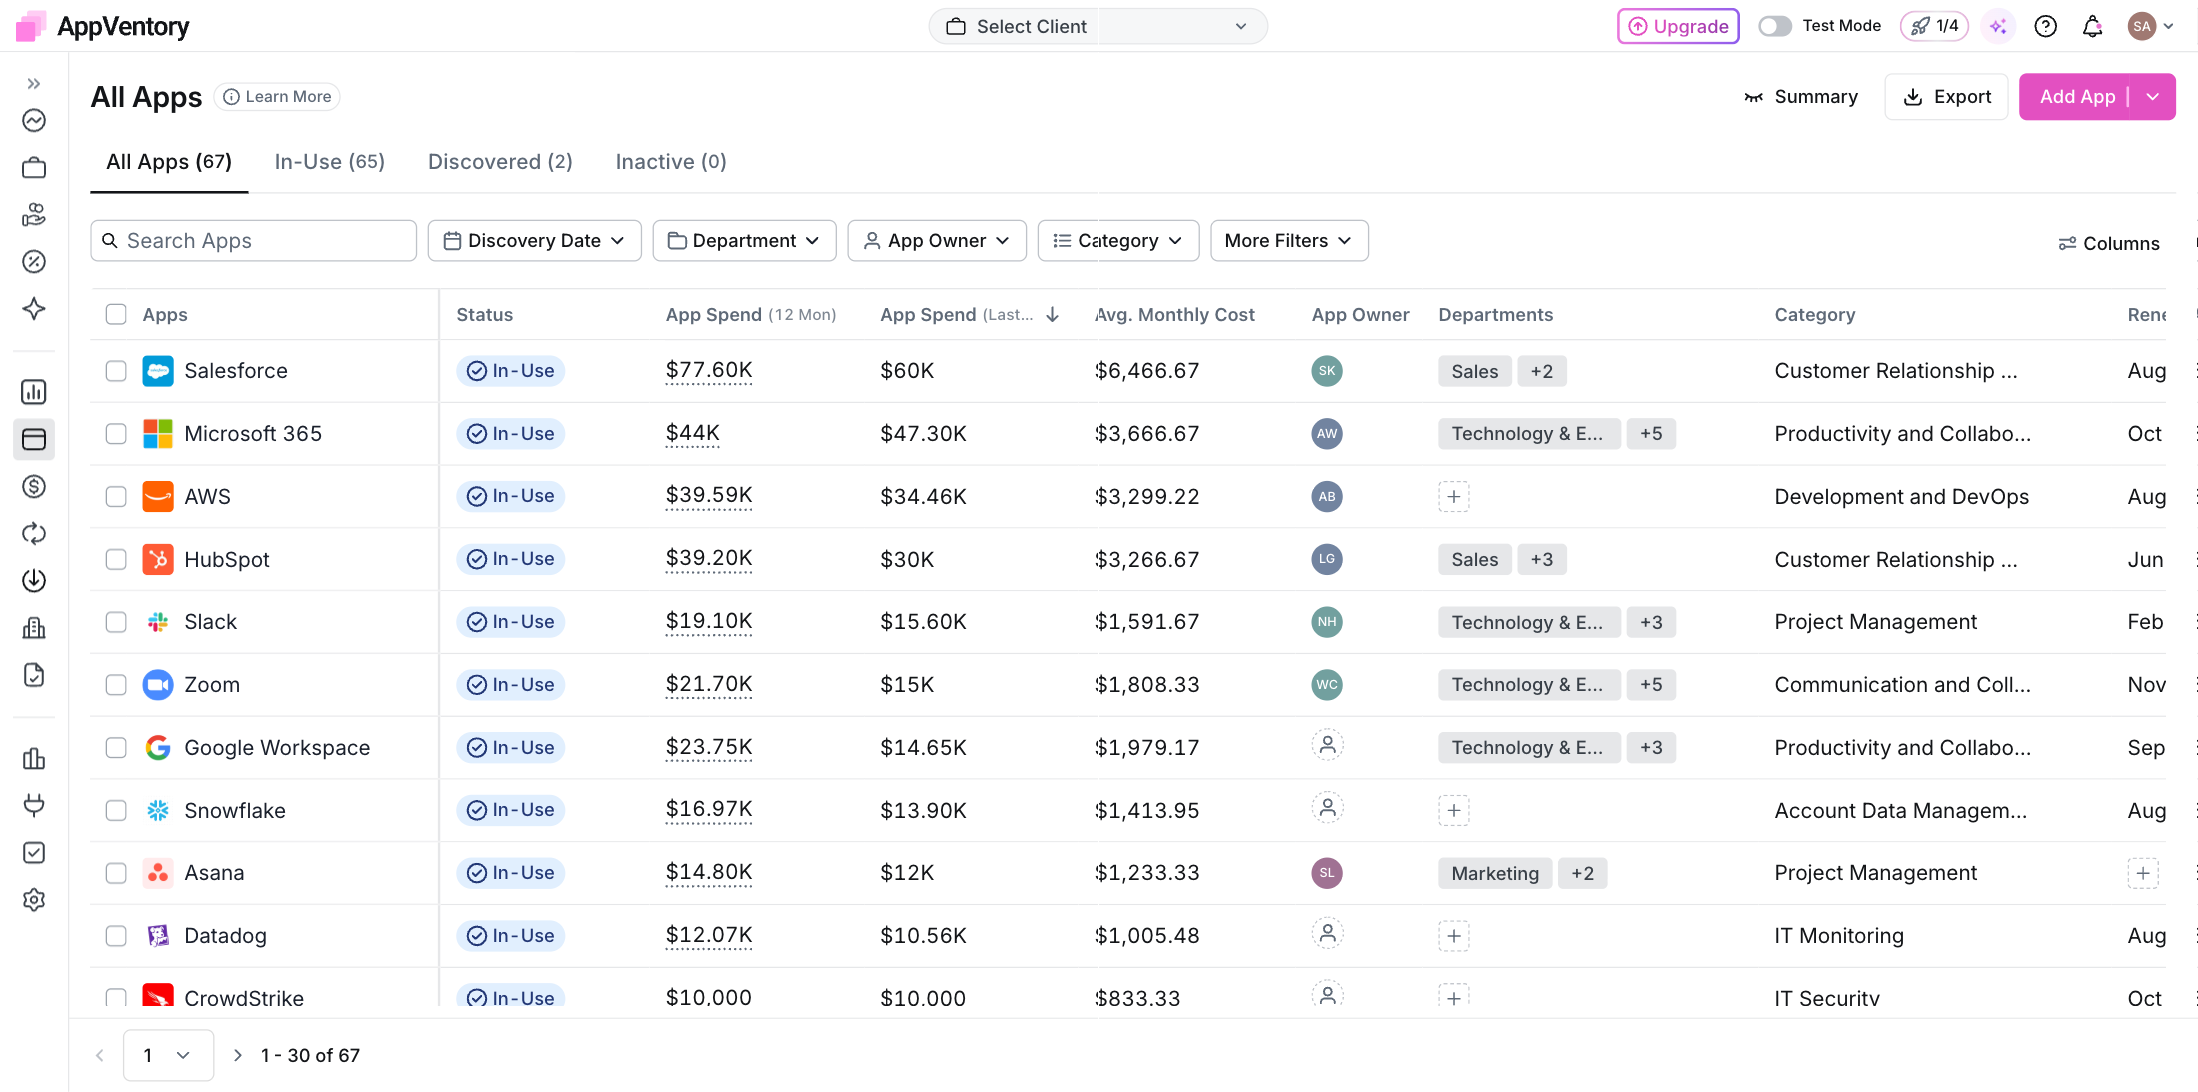The height and width of the screenshot is (1092, 2198).
Task: Export the apps list
Action: (x=1947, y=97)
